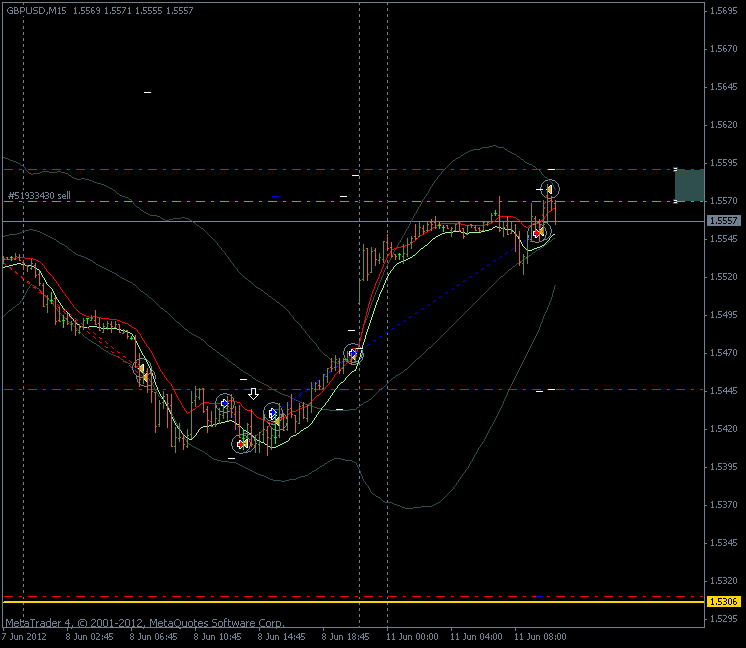Select the circled blue buy marker above 8 Jun 10:45
The image size is (746, 648).
coord(225,403)
